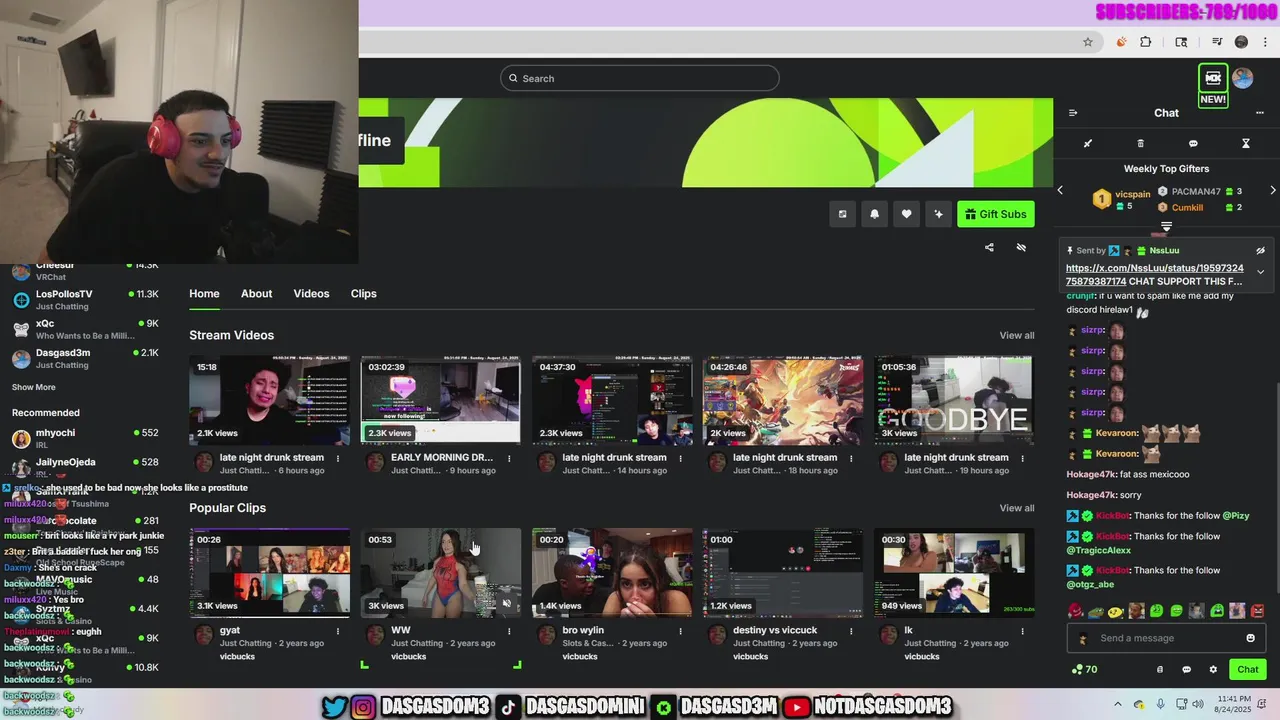The height and width of the screenshot is (720, 1280).
Task: Switch to the About tab
Action: 256,293
